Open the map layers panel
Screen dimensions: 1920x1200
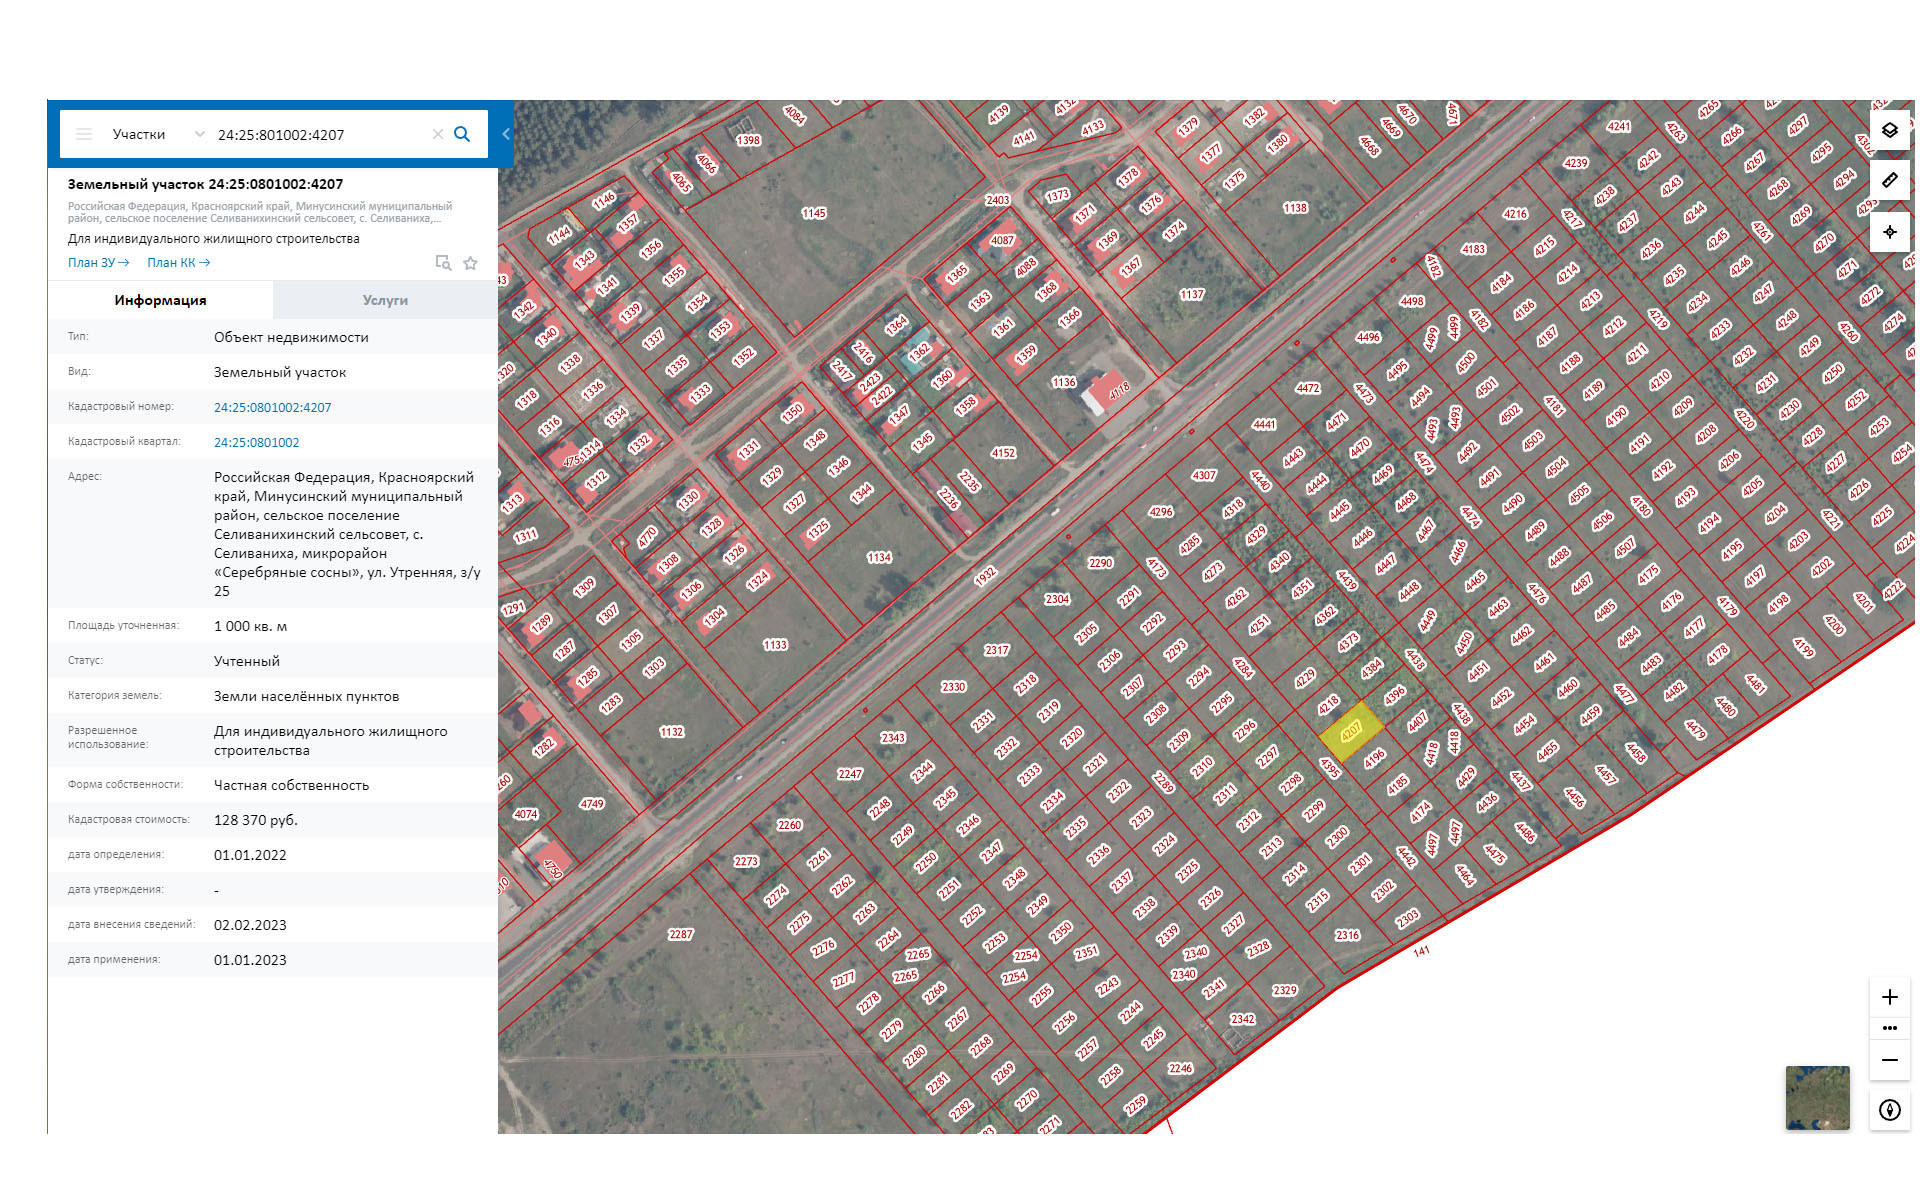click(1889, 130)
